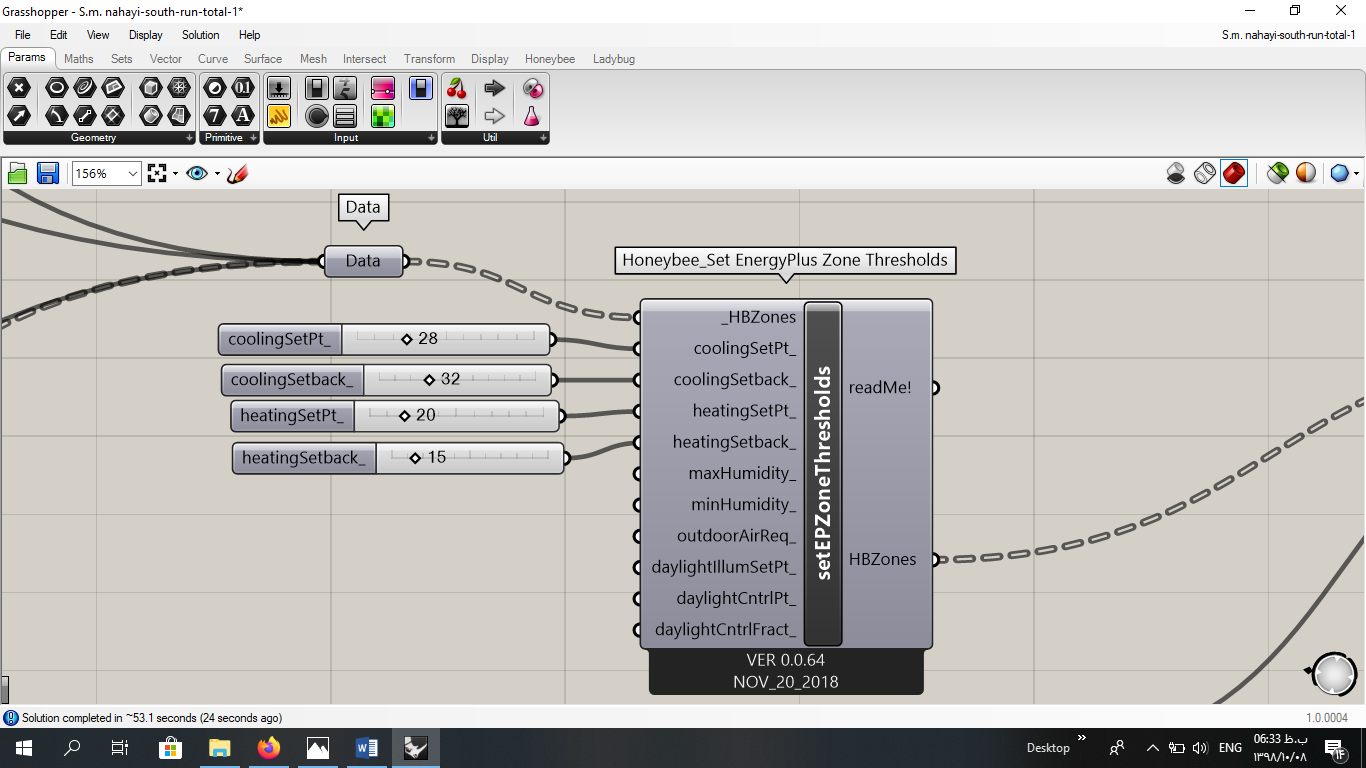Enable wireframe preview mode
This screenshot has width=1366, height=768.
coord(1205,173)
